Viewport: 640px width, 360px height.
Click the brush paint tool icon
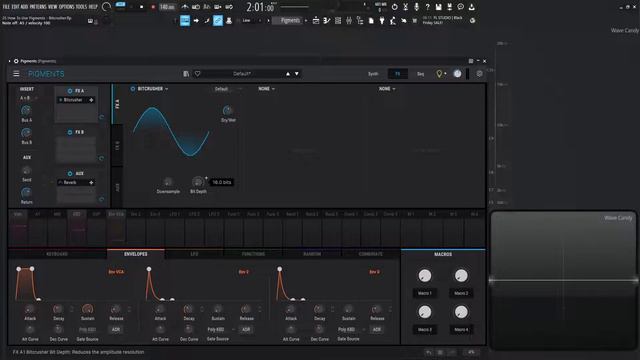pyautogui.click(x=207, y=20)
